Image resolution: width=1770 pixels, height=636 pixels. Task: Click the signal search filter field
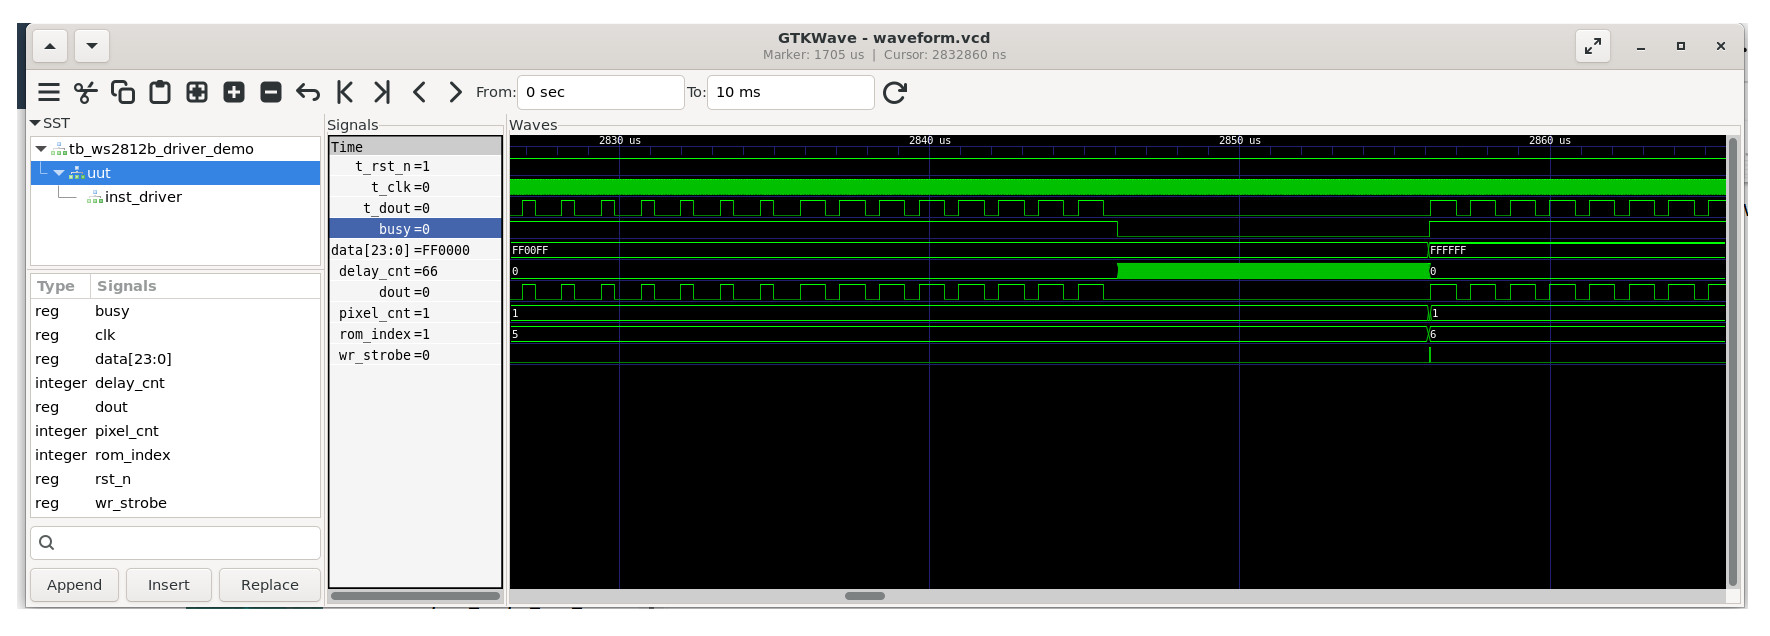tap(176, 543)
